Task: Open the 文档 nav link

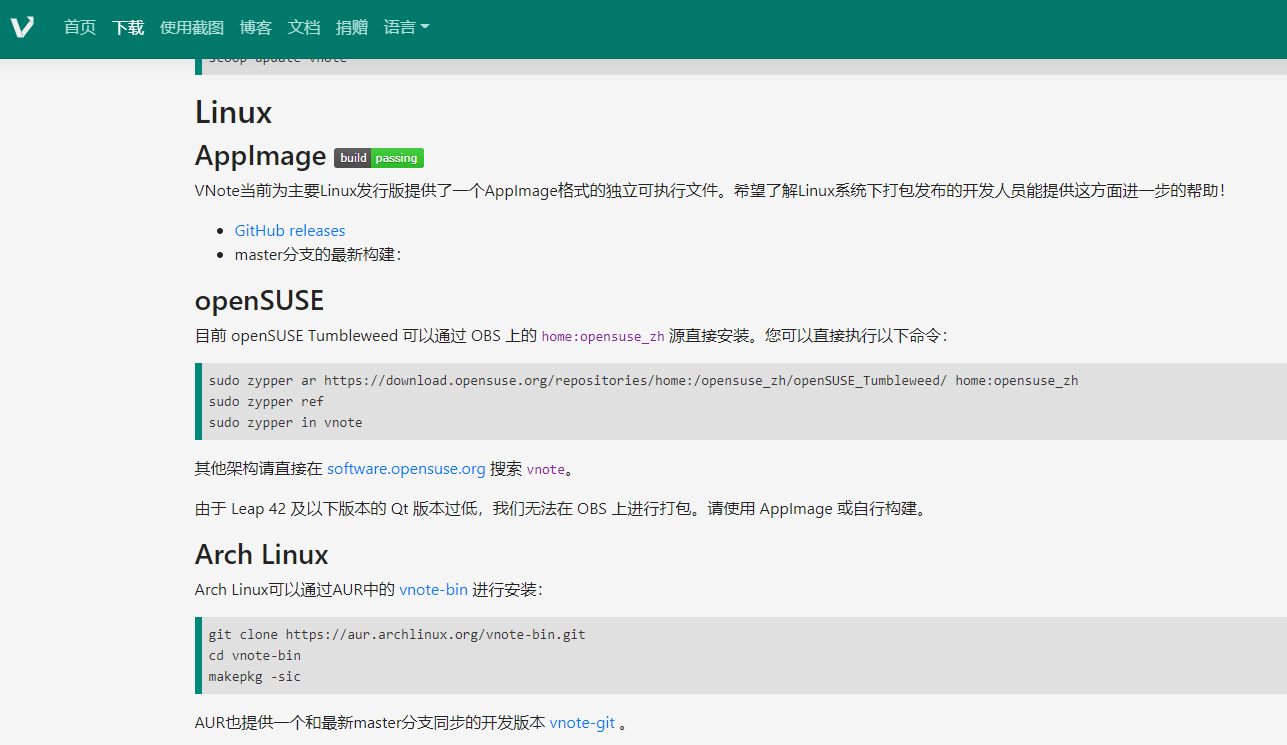Action: [304, 28]
